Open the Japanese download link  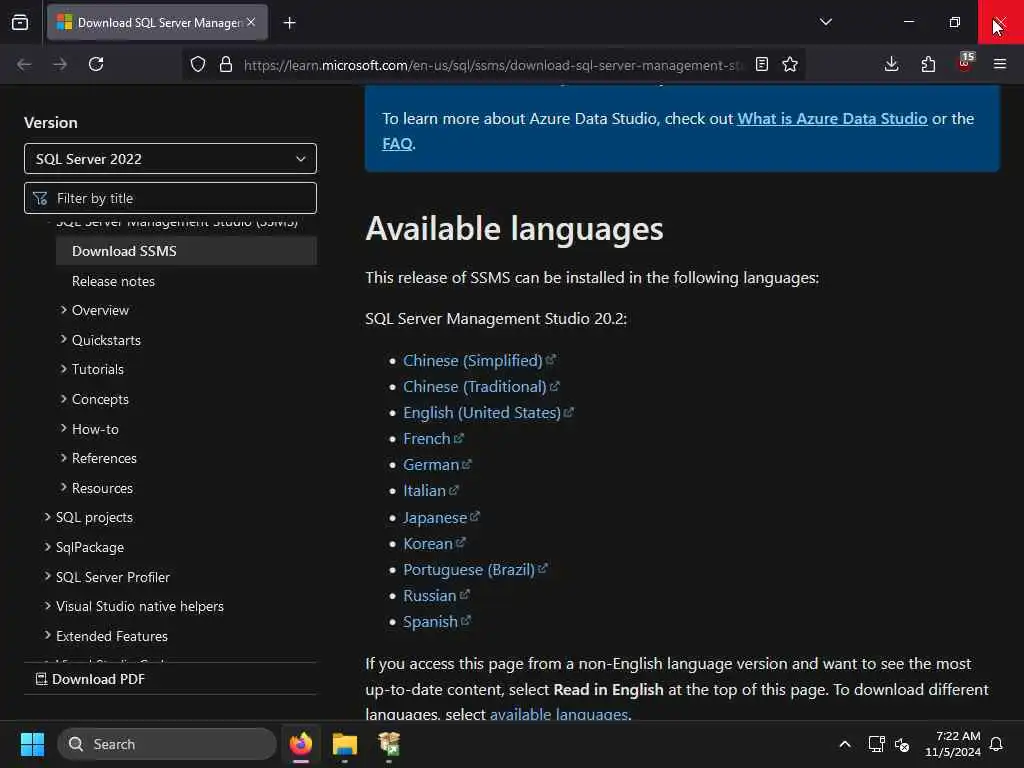tap(441, 518)
